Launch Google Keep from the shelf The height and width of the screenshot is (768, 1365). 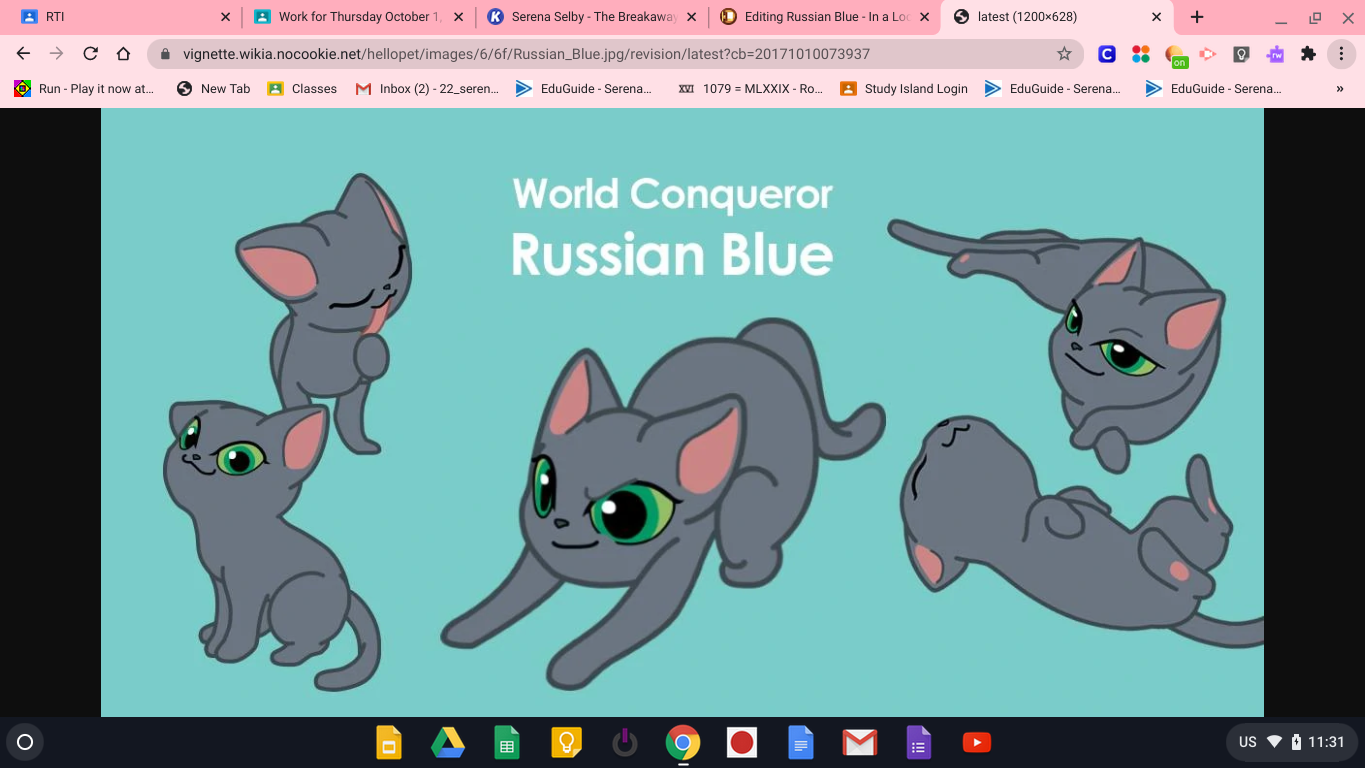click(566, 743)
